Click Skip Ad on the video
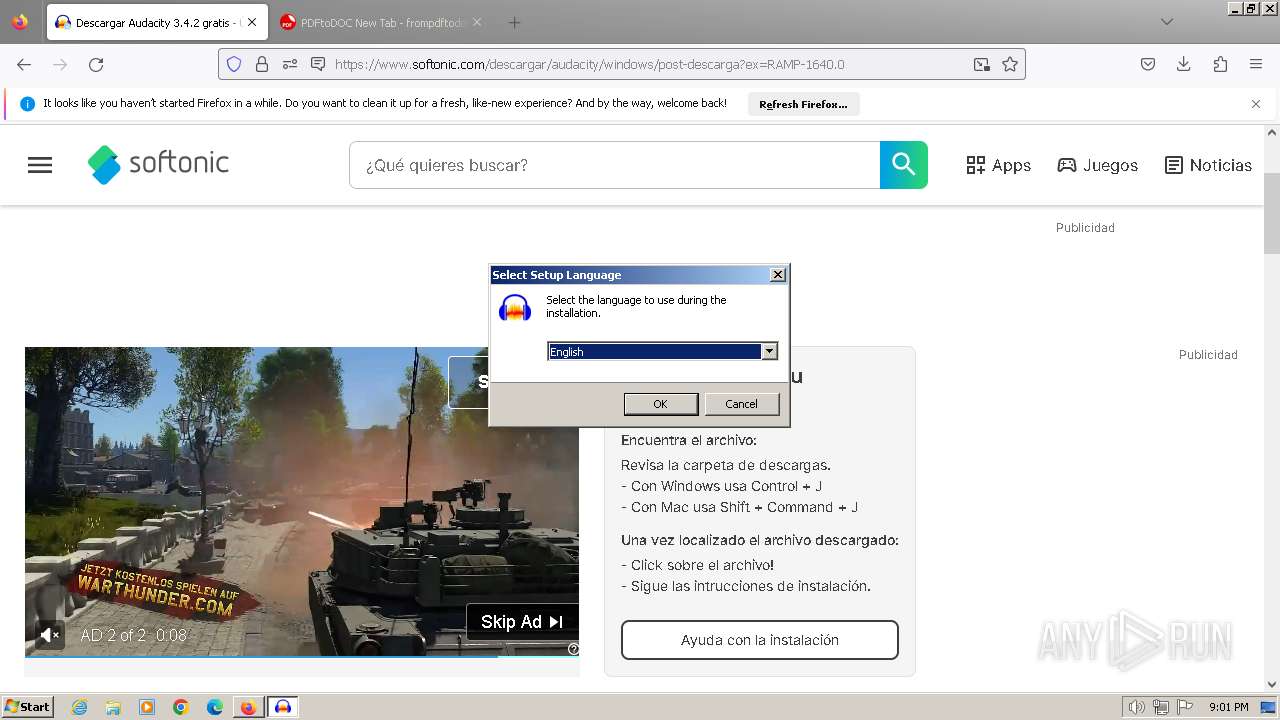The width and height of the screenshot is (1280, 720). tap(522, 622)
